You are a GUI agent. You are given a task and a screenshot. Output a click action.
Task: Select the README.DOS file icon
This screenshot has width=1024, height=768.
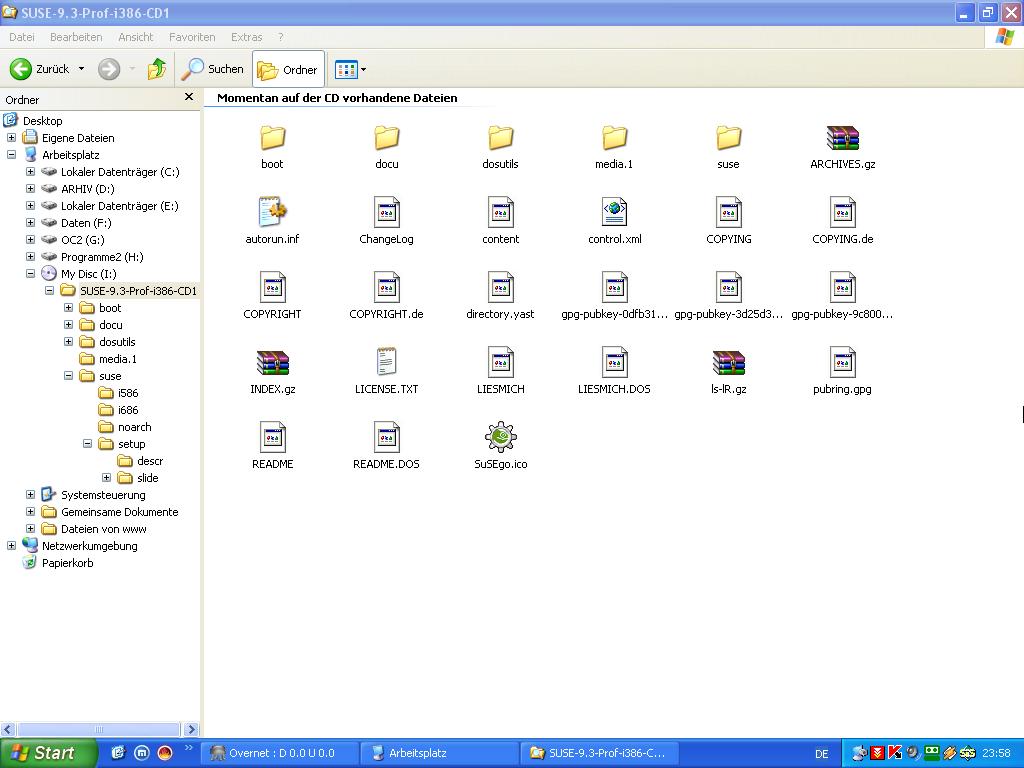pos(386,437)
